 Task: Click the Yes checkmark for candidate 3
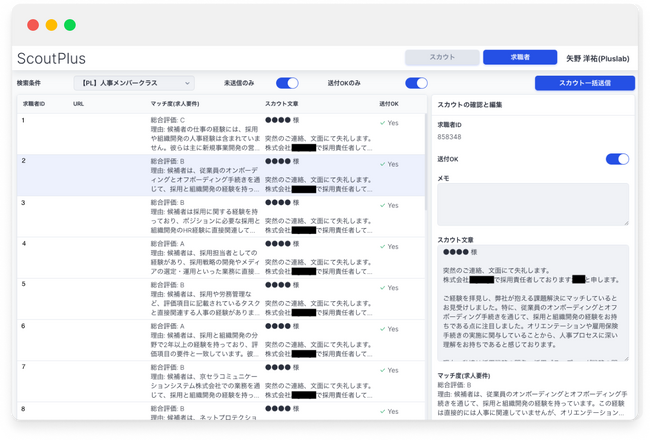[x=382, y=205]
